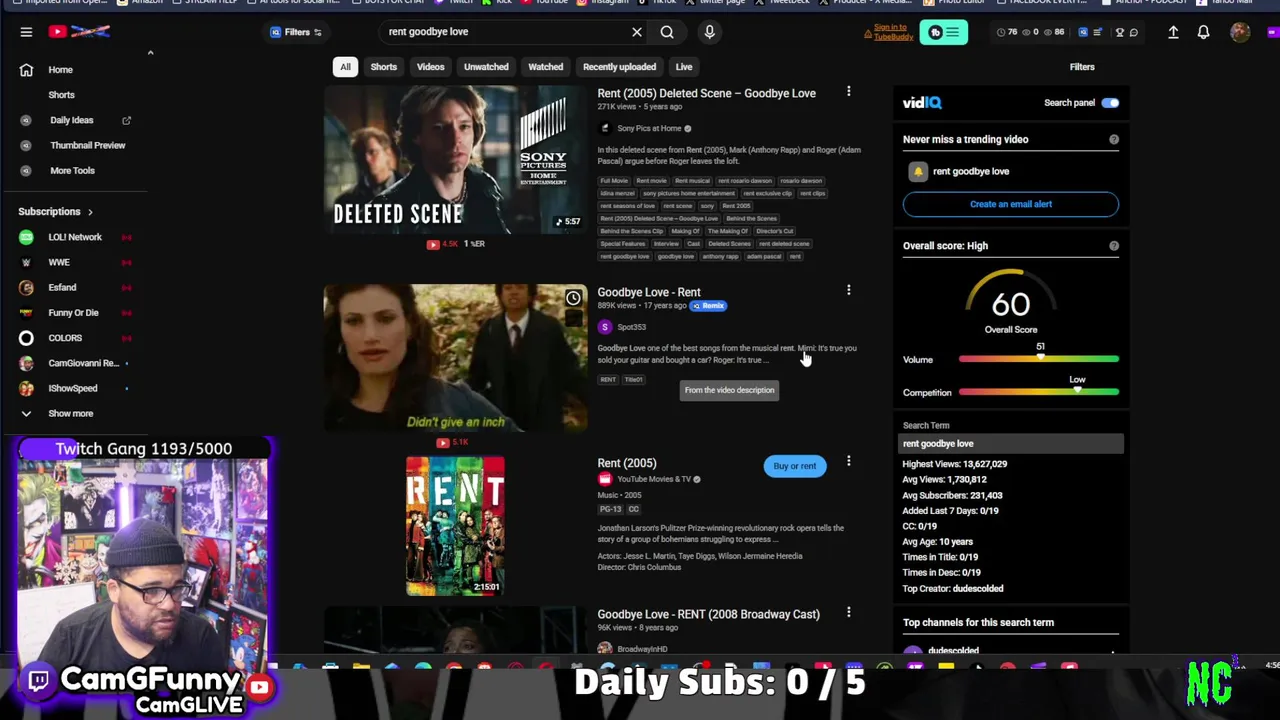Image resolution: width=1280 pixels, height=720 pixels.
Task: Click the Volume score slider bar
Action: [1039, 359]
